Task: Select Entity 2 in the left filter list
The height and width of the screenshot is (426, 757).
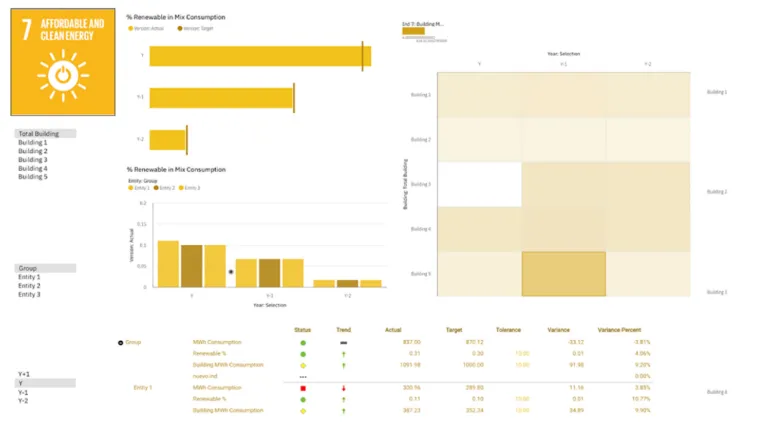Action: click(x=29, y=286)
